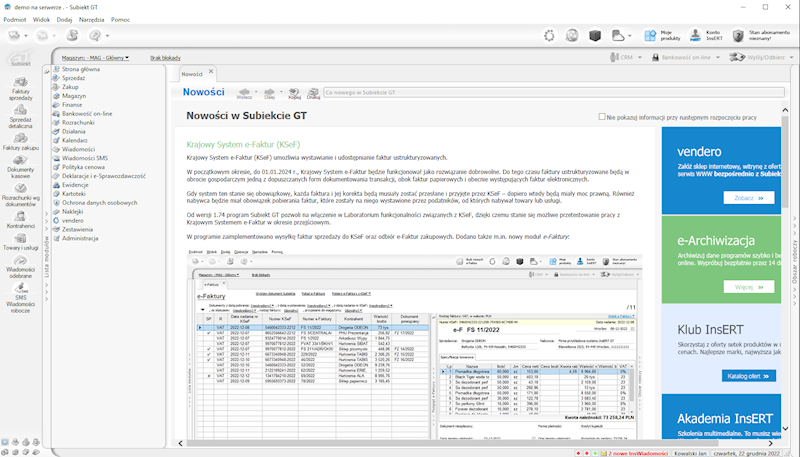The image size is (800, 457).
Task: Click the Krajowy System e-Faktur heading
Action: tap(243, 144)
